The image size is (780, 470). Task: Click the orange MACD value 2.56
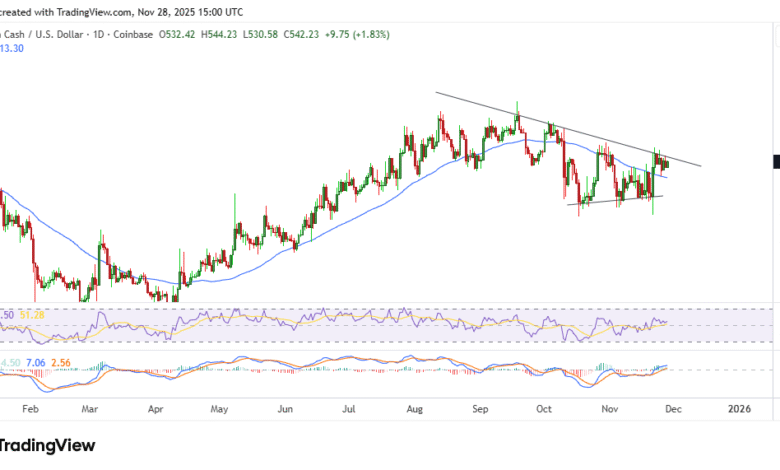[x=59, y=362]
